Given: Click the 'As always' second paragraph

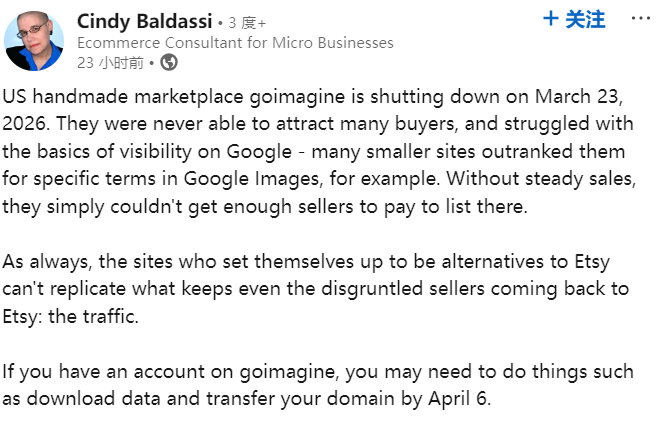Looking at the screenshot, I should (320, 289).
